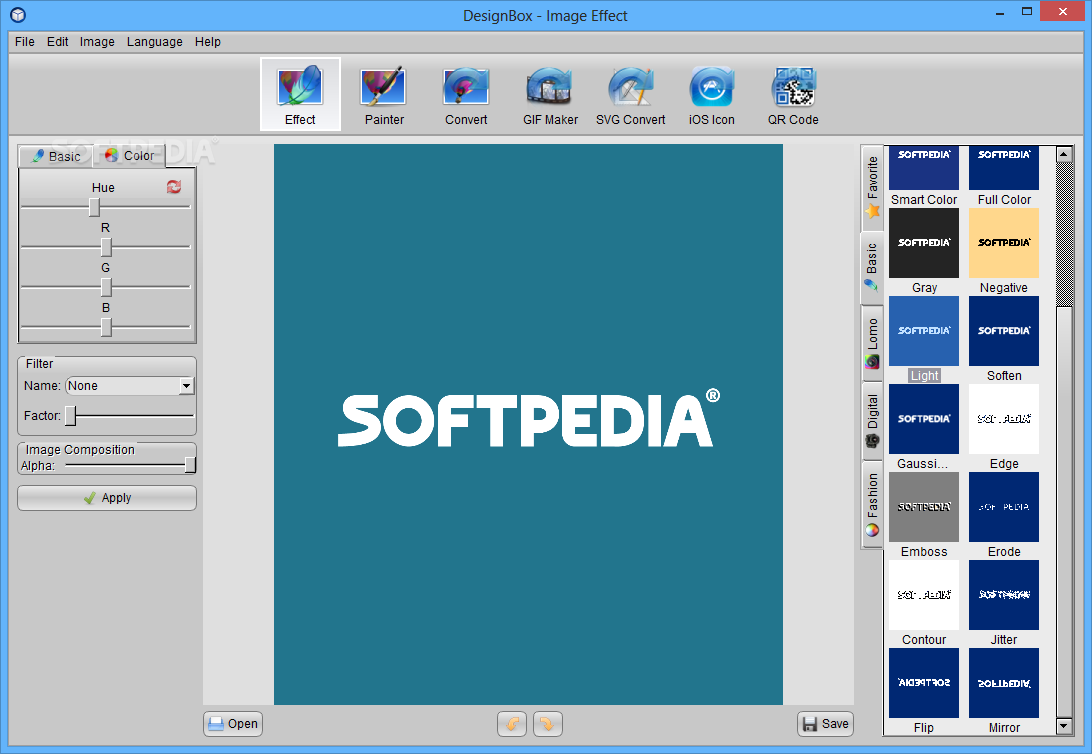Open the Convert tool
This screenshot has height=754, width=1092.
[x=466, y=94]
